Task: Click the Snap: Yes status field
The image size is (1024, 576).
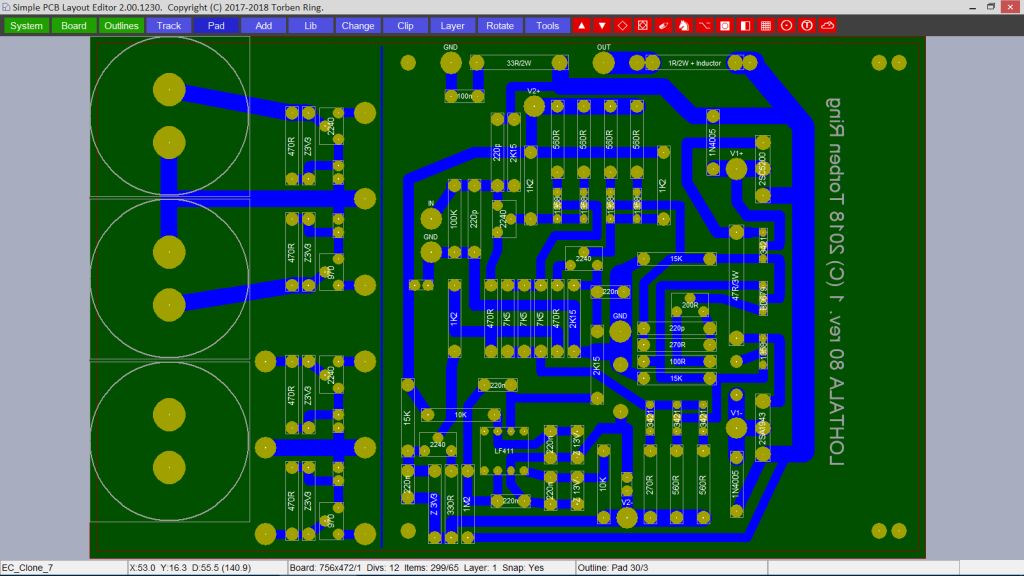Action: click(522, 568)
